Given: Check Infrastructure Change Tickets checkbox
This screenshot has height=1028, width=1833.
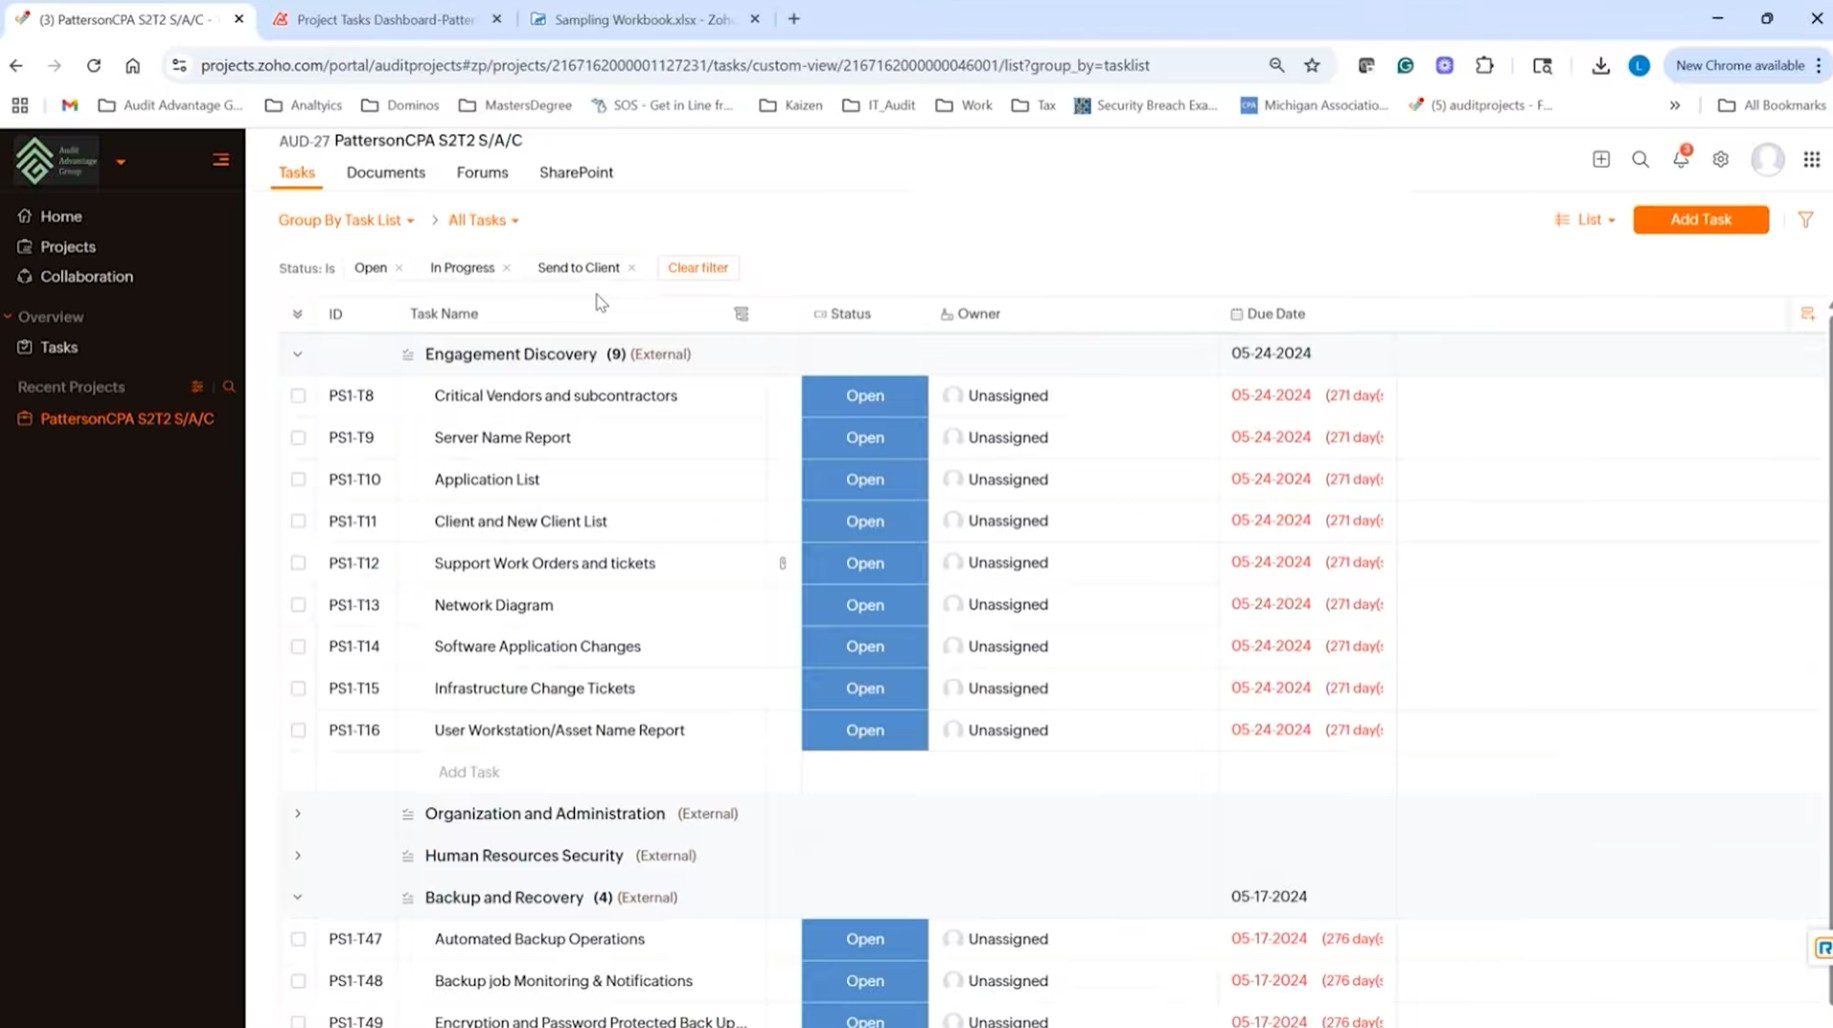Looking at the screenshot, I should pos(298,689).
